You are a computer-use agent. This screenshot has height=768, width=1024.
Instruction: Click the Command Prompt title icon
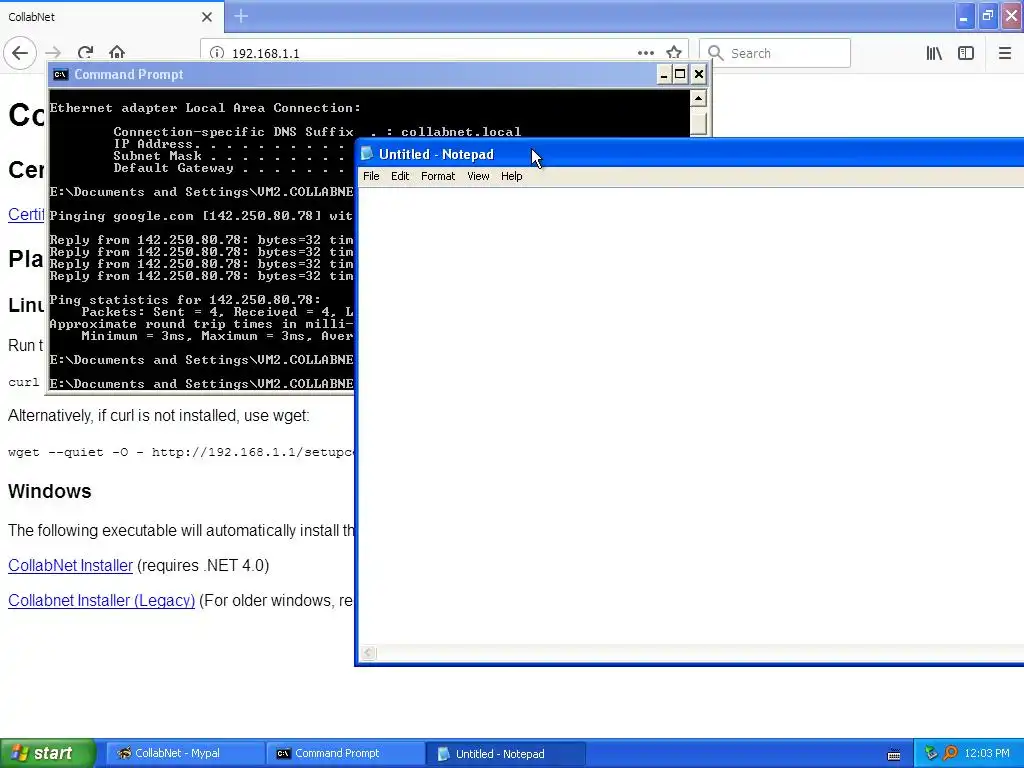coord(61,74)
